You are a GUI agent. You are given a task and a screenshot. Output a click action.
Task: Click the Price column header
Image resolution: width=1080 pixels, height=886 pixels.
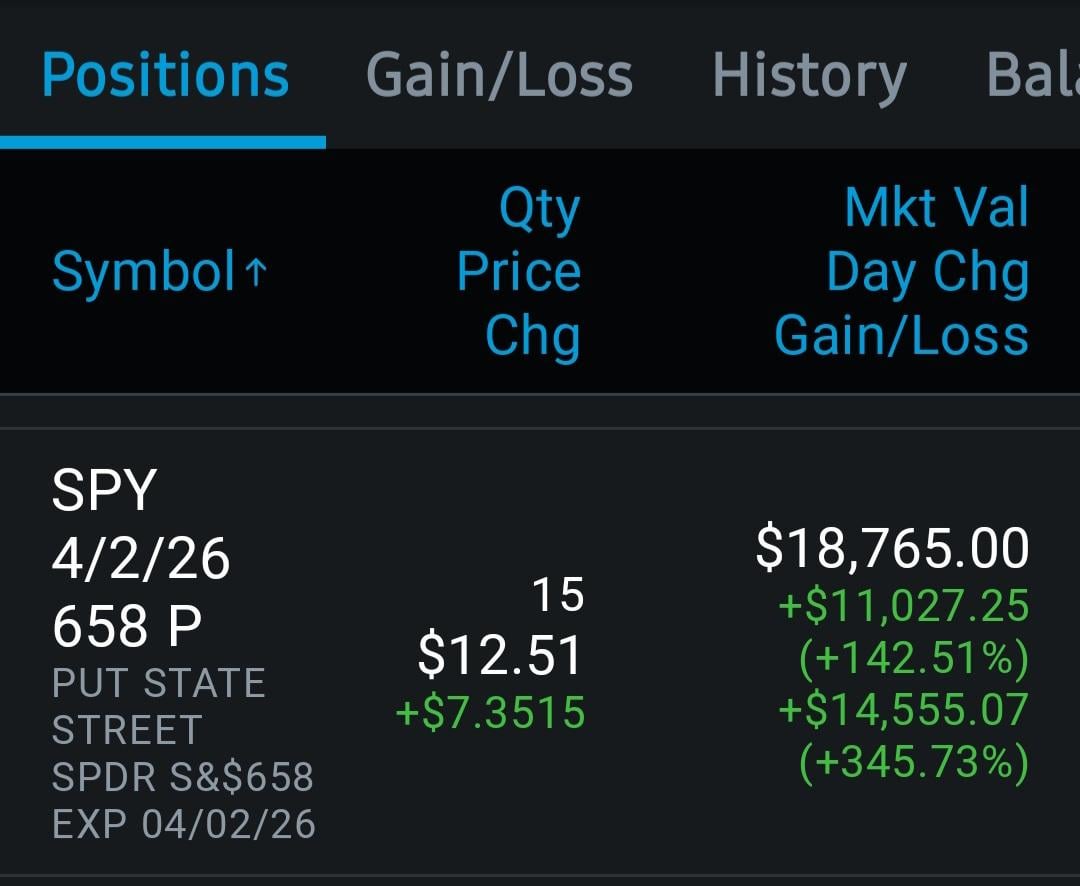[x=519, y=272]
